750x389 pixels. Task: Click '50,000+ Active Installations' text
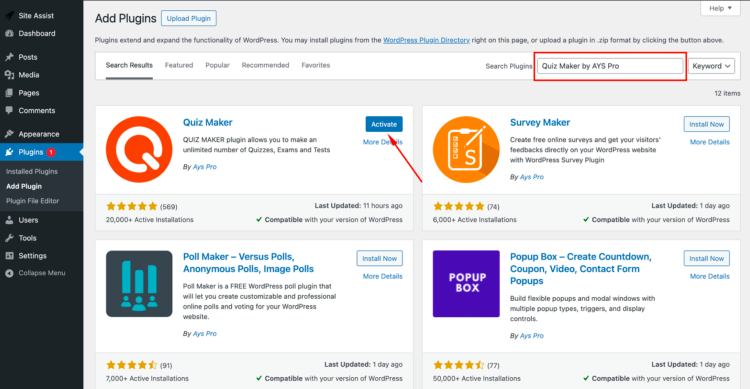(476, 378)
